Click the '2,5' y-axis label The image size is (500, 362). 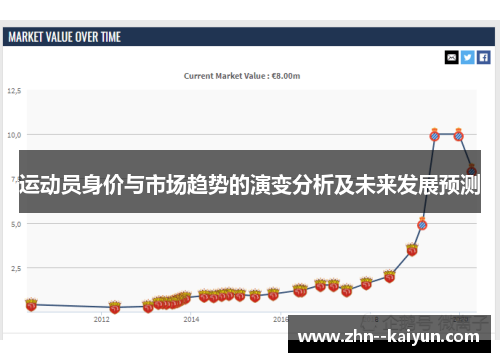16,268
